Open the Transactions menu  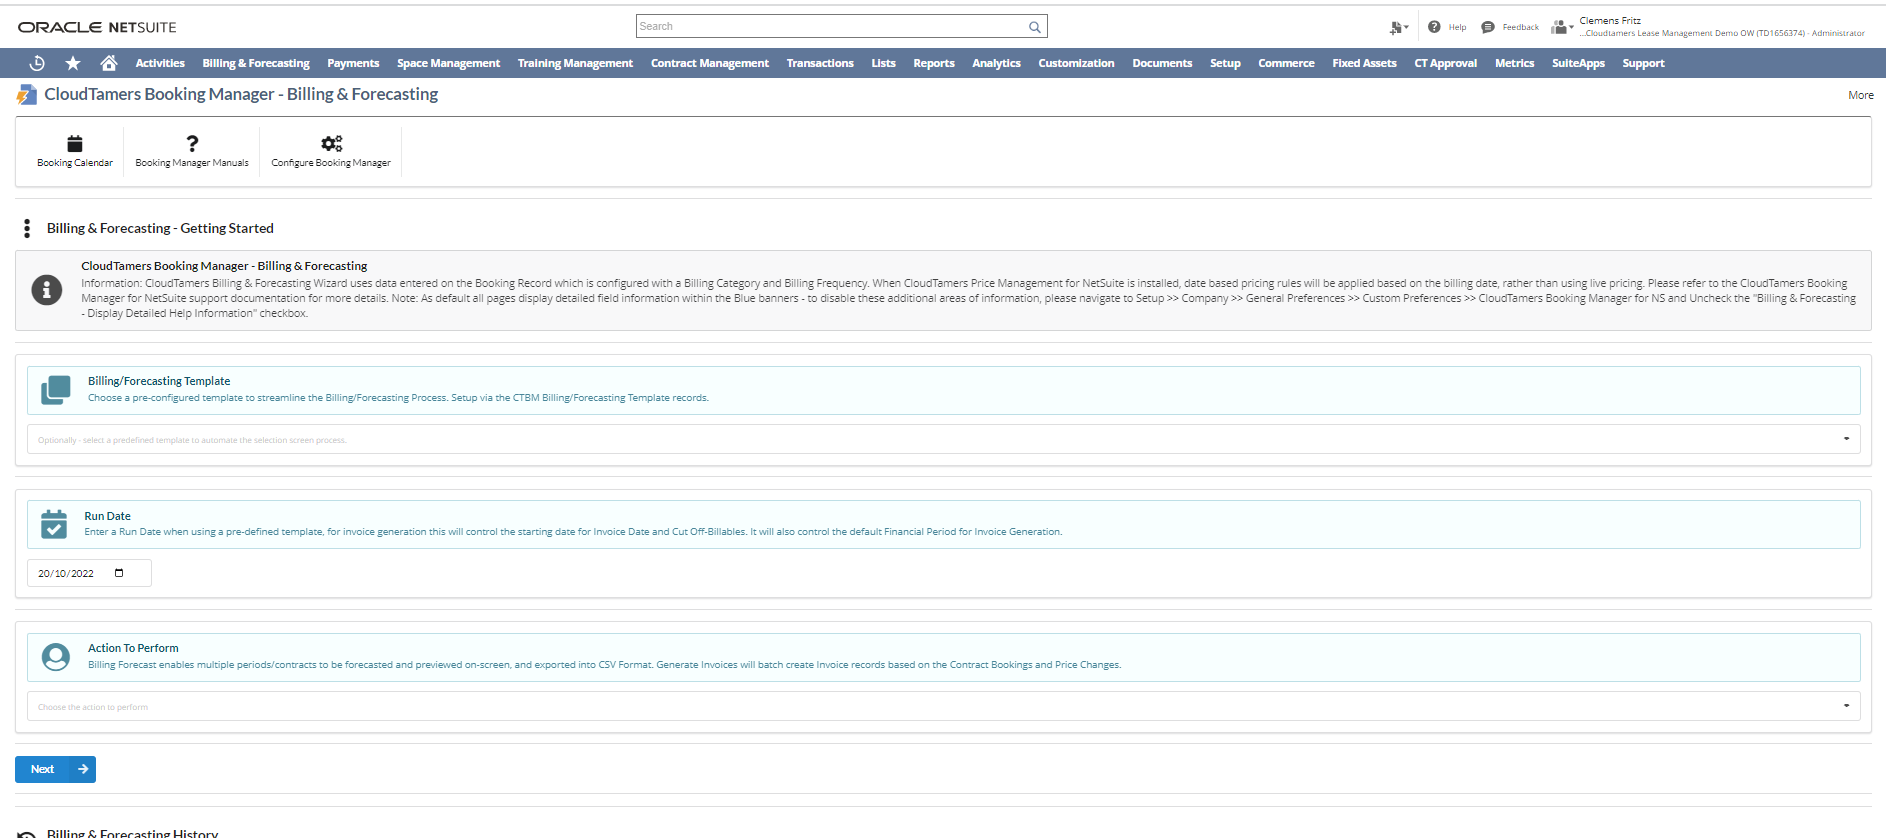click(820, 63)
